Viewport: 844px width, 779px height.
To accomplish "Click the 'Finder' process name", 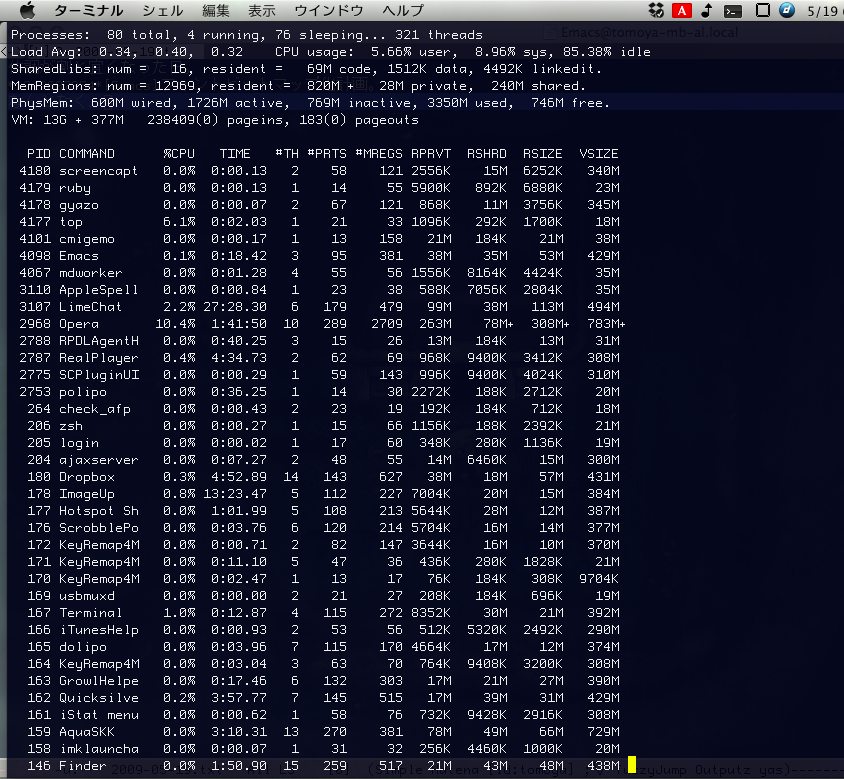I will point(83,766).
